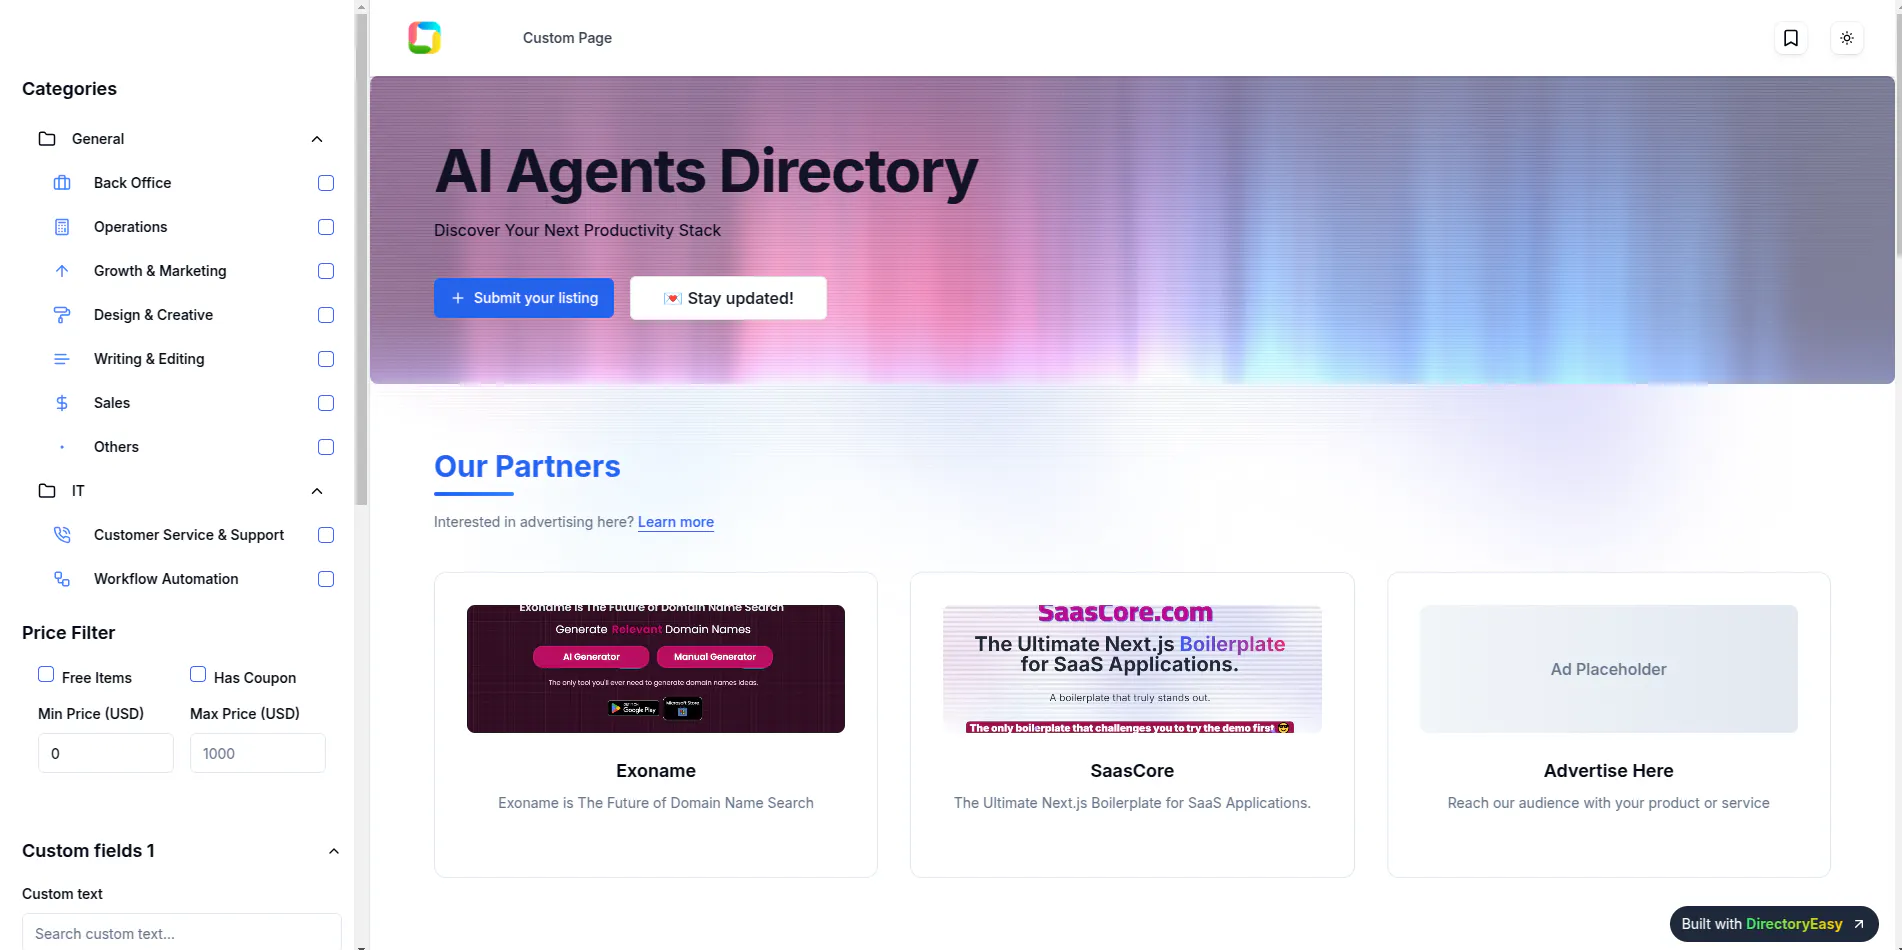Open the bookmark icon in top bar
Image resolution: width=1902 pixels, height=950 pixels.
(1790, 38)
